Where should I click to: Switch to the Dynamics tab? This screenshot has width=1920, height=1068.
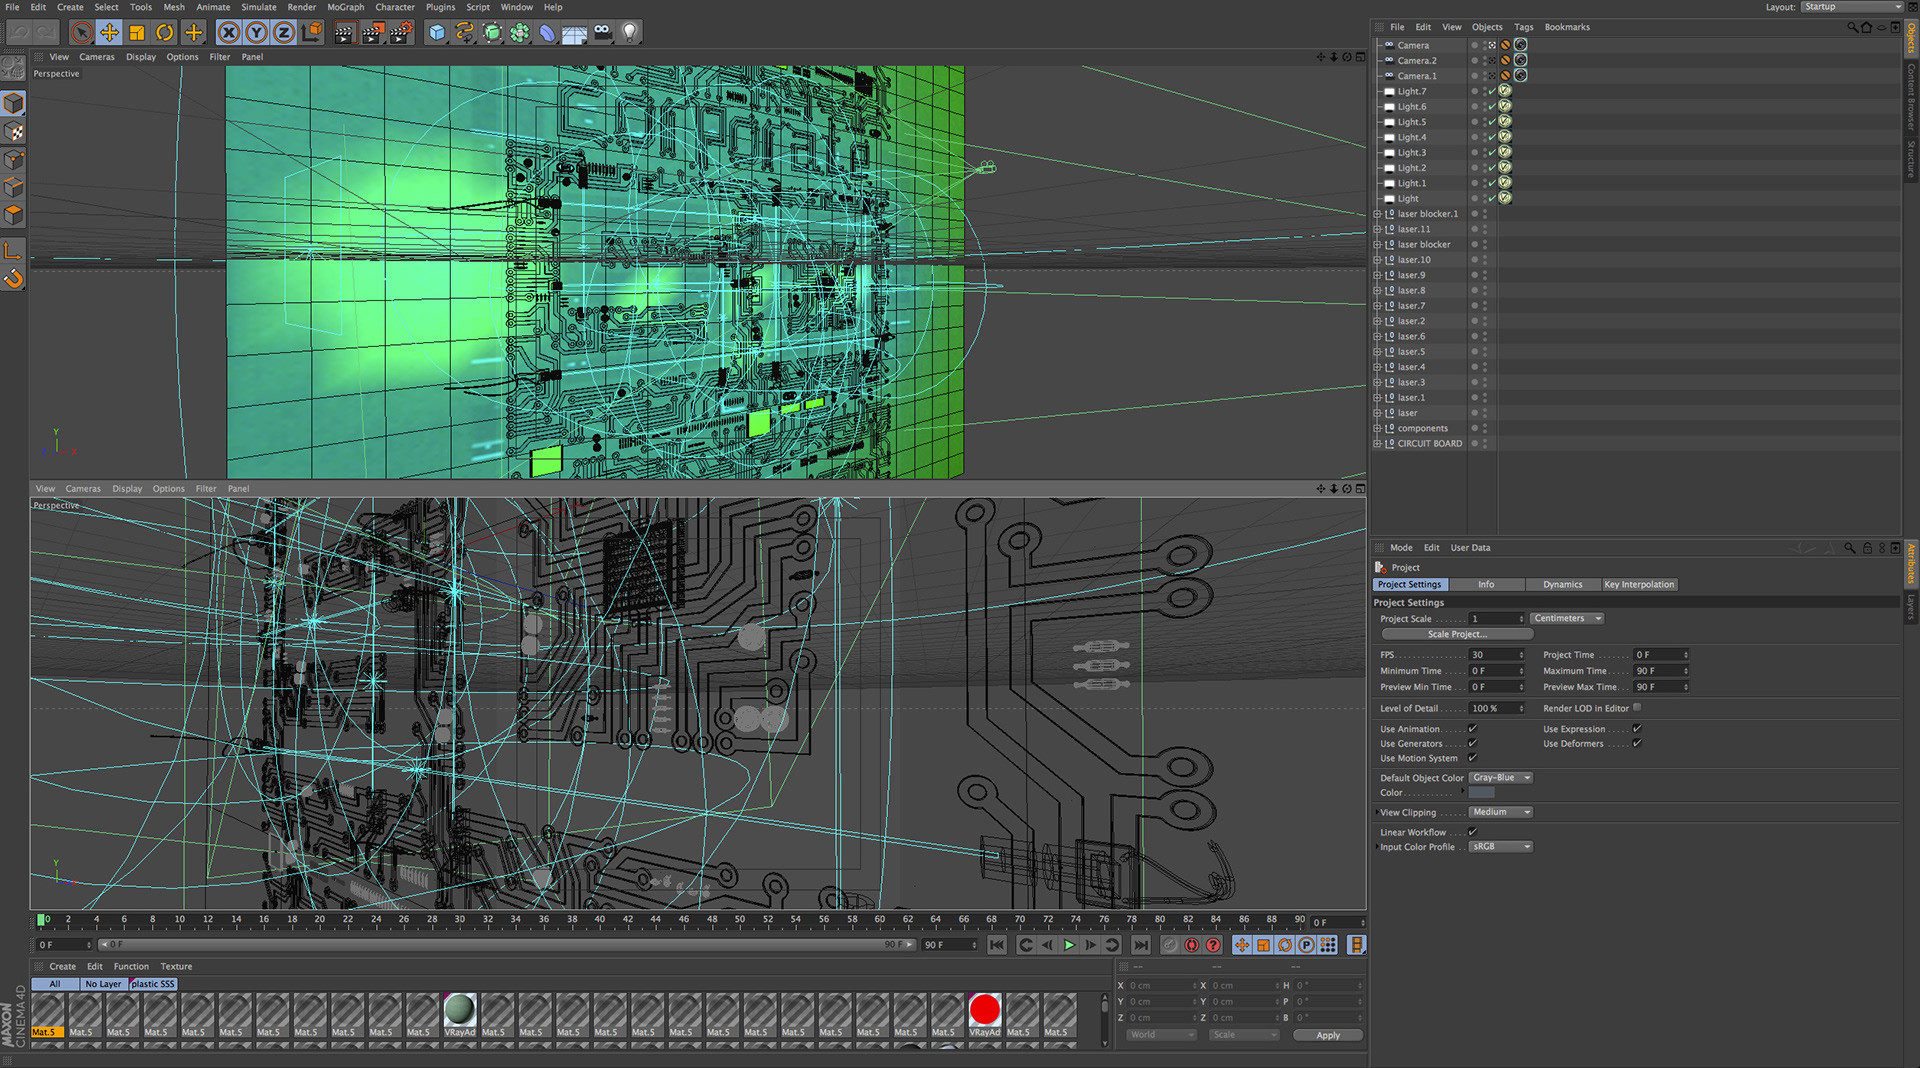[1562, 585]
